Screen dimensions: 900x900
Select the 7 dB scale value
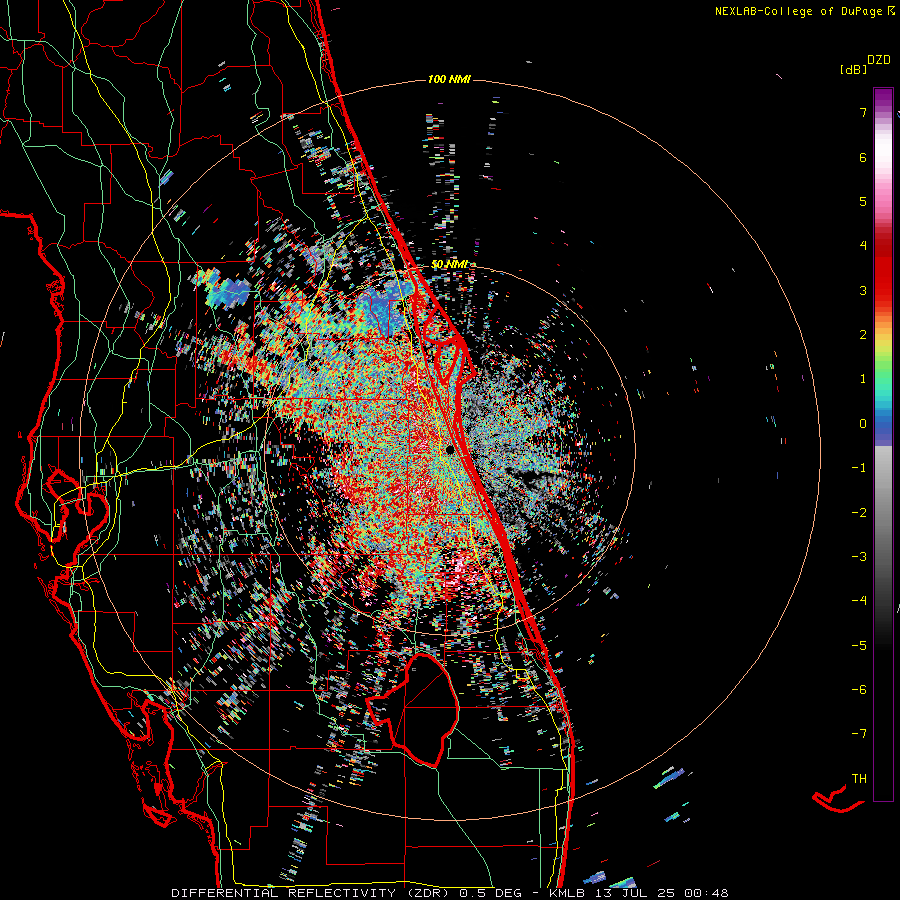(863, 112)
